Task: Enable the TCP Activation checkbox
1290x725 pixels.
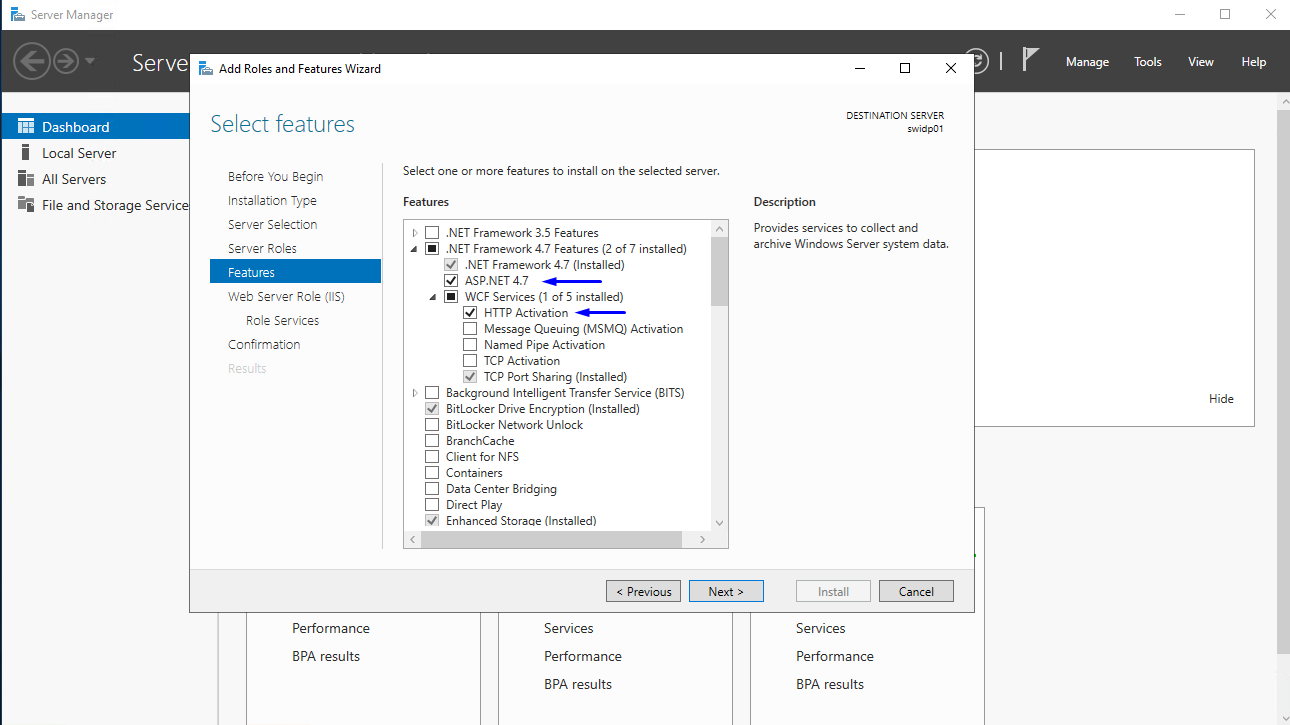Action: (x=470, y=361)
